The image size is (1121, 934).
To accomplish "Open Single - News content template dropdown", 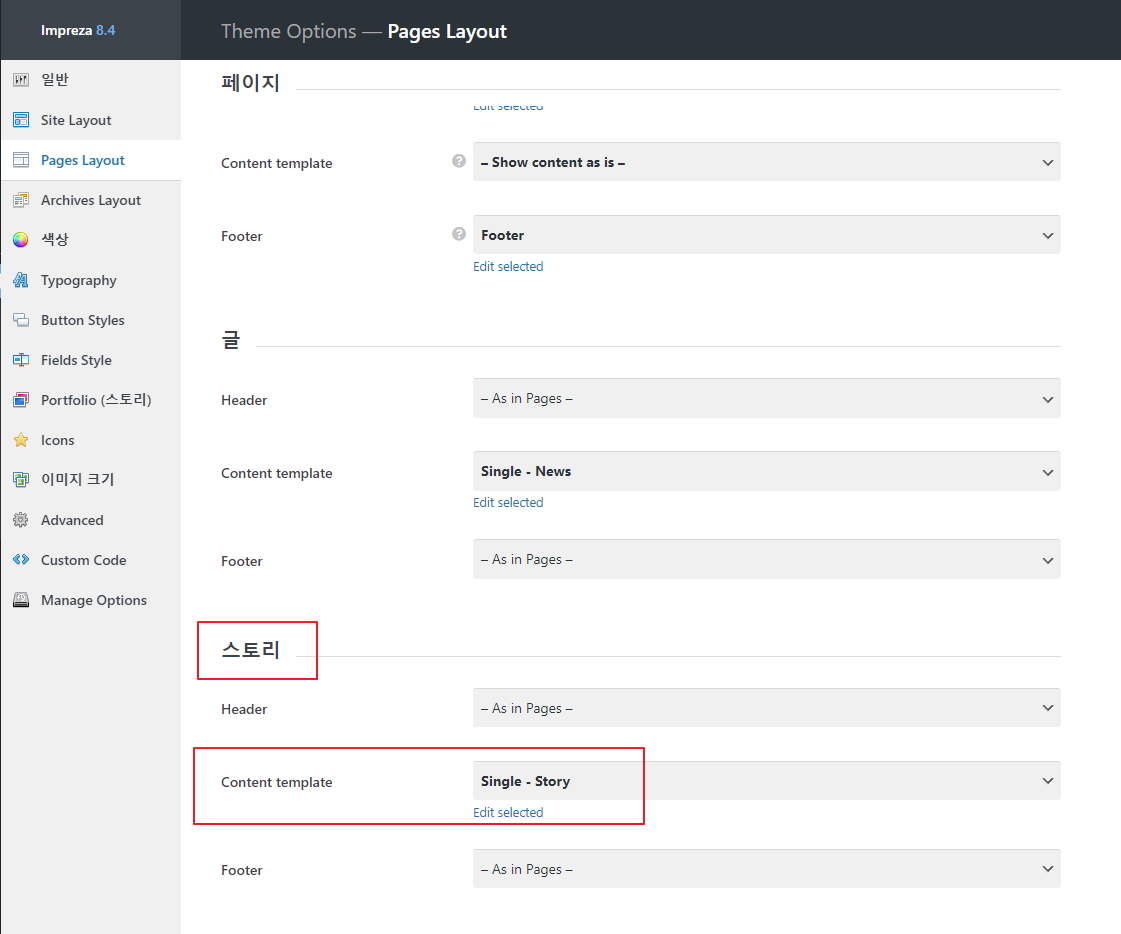I will click(x=766, y=471).
